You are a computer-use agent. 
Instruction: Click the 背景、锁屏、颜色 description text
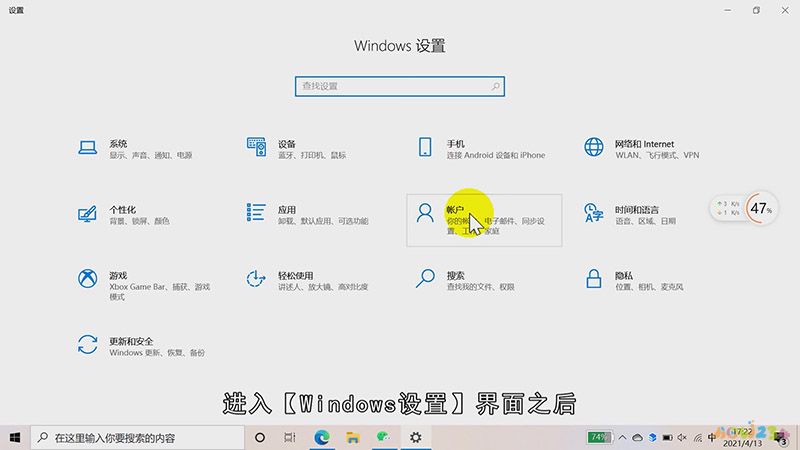tap(139, 221)
